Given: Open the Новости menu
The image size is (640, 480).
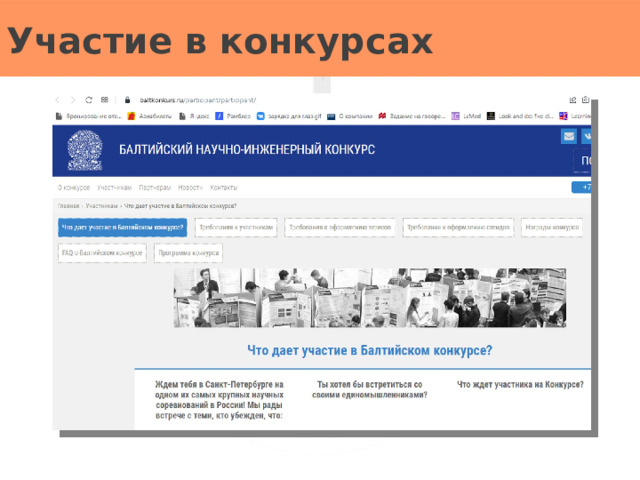Looking at the screenshot, I should point(190,187).
